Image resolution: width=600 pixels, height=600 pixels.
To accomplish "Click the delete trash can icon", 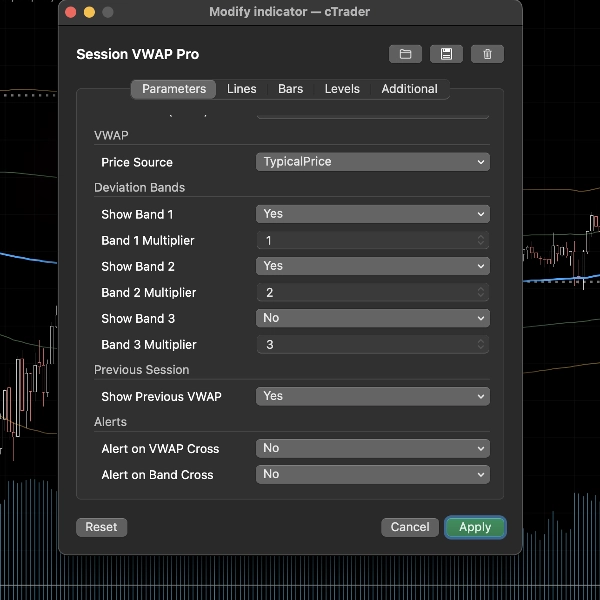I will click(487, 54).
